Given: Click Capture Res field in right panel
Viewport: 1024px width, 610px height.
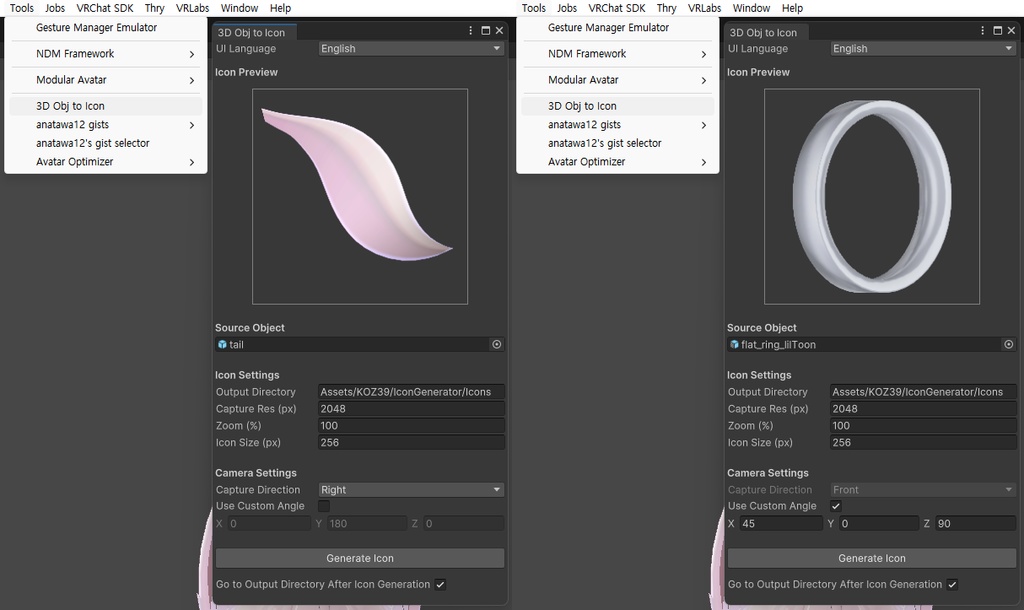Looking at the screenshot, I should pyautogui.click(x=923, y=409).
